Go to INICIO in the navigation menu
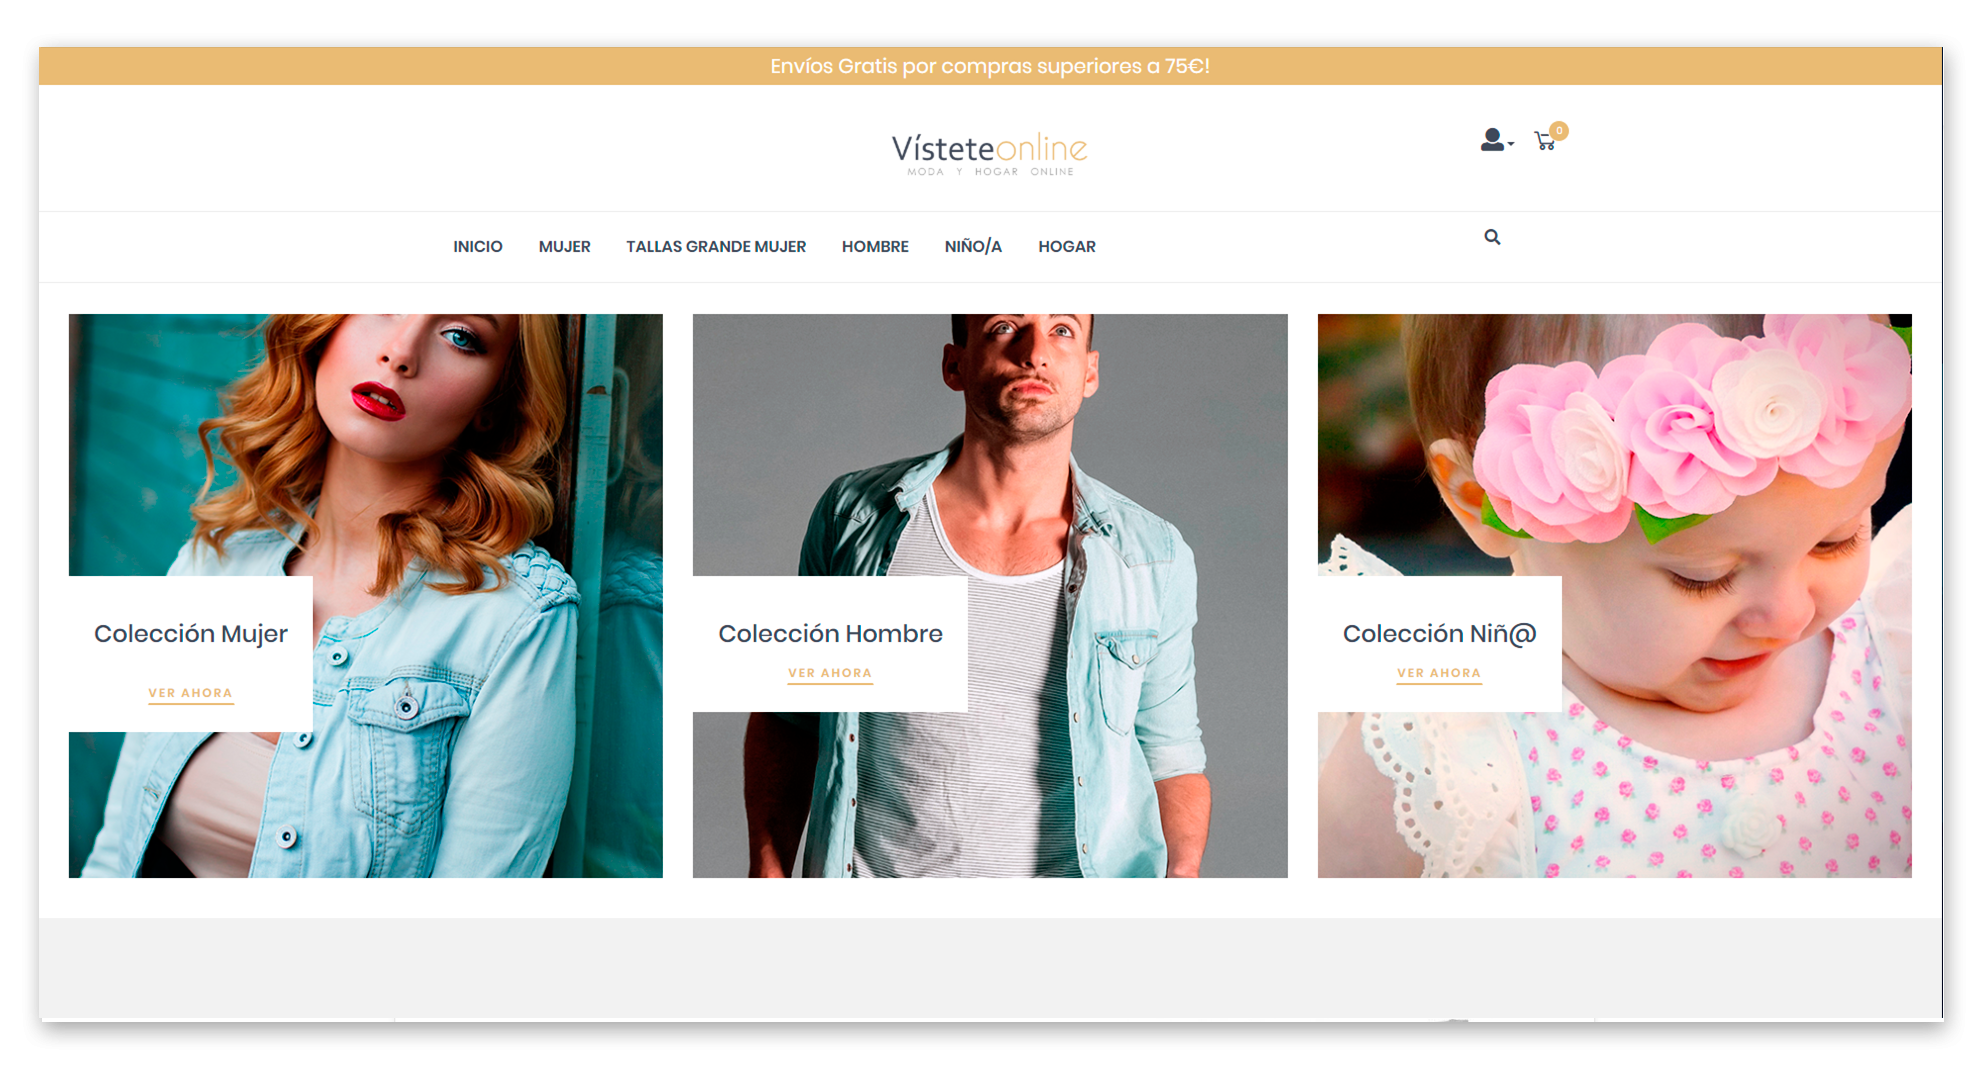 478,246
